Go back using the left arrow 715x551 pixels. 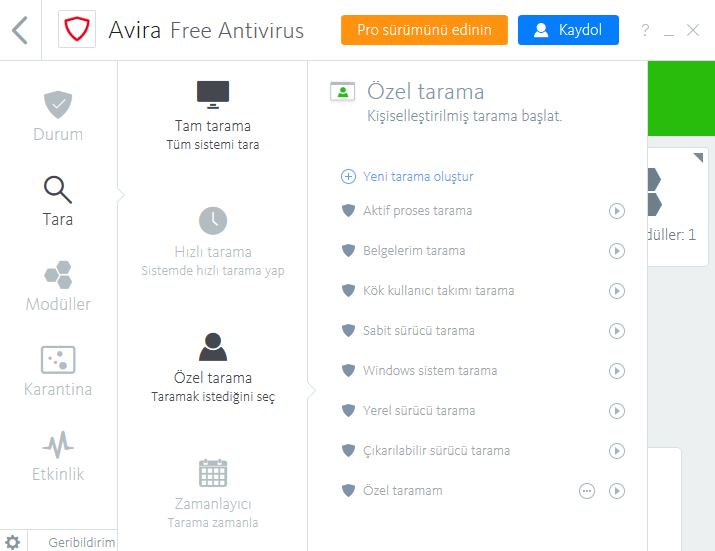[x=20, y=30]
